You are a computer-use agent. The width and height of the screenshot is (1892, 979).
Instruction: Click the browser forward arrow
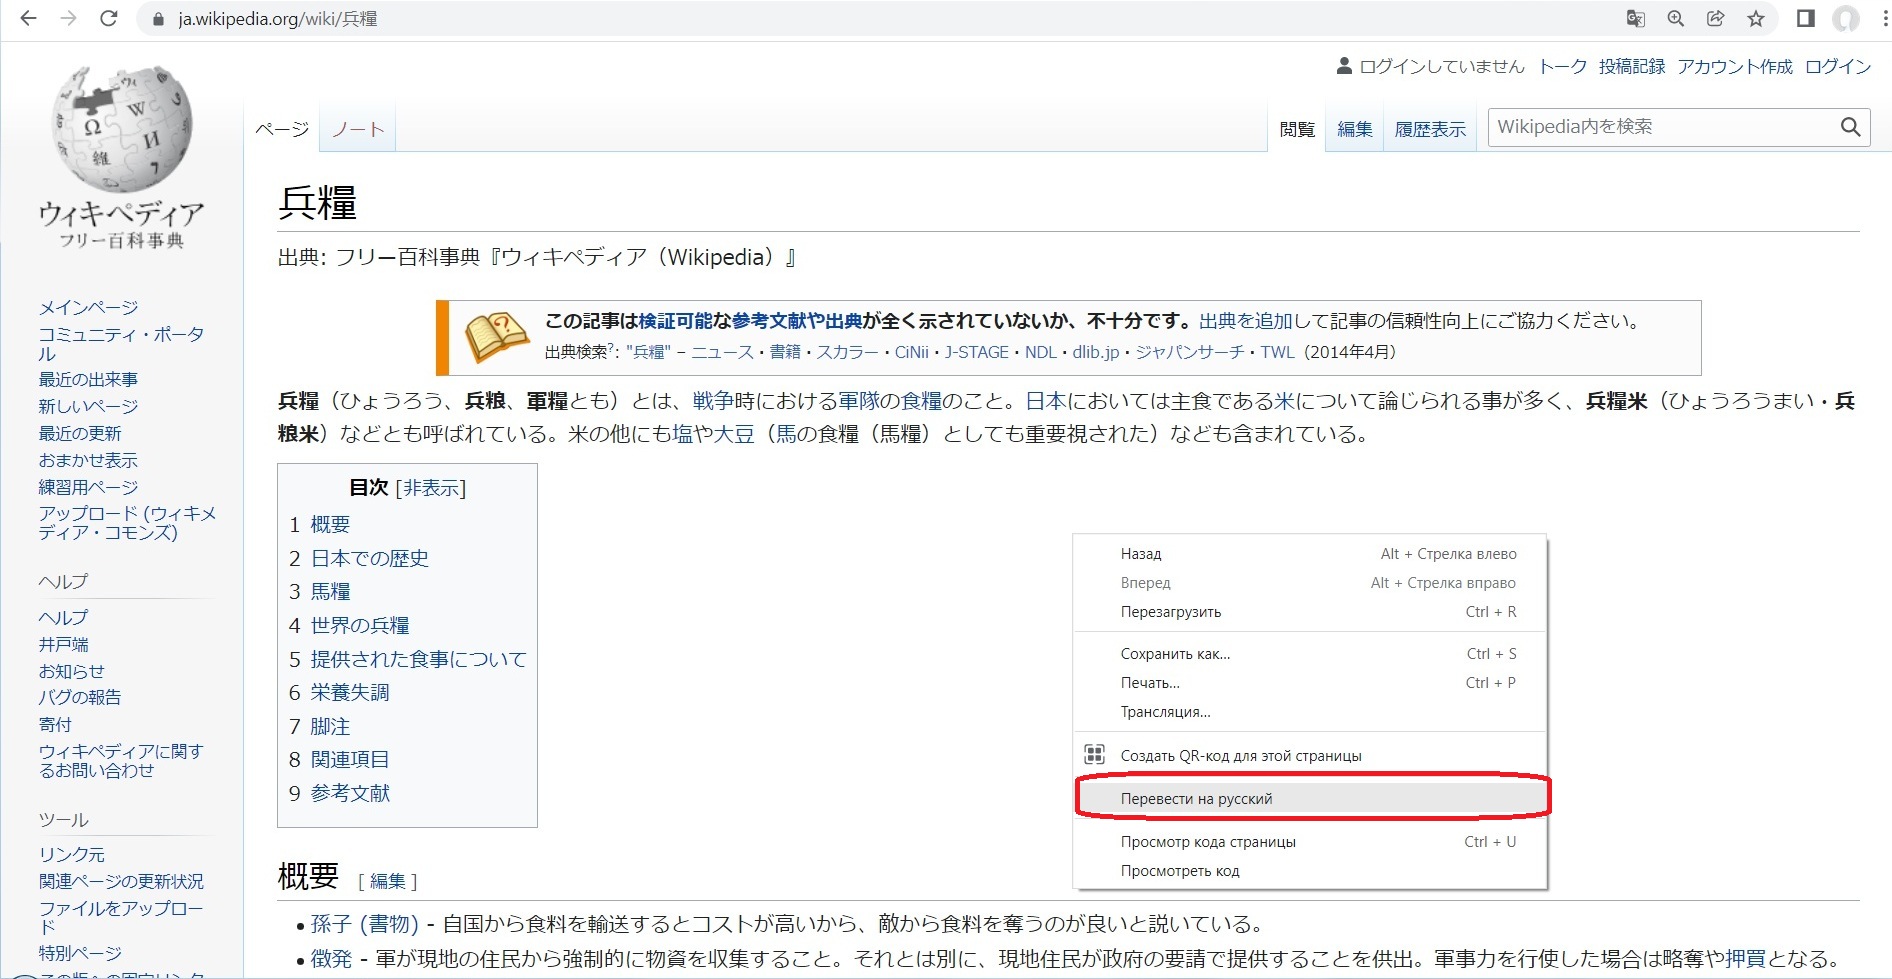click(68, 19)
